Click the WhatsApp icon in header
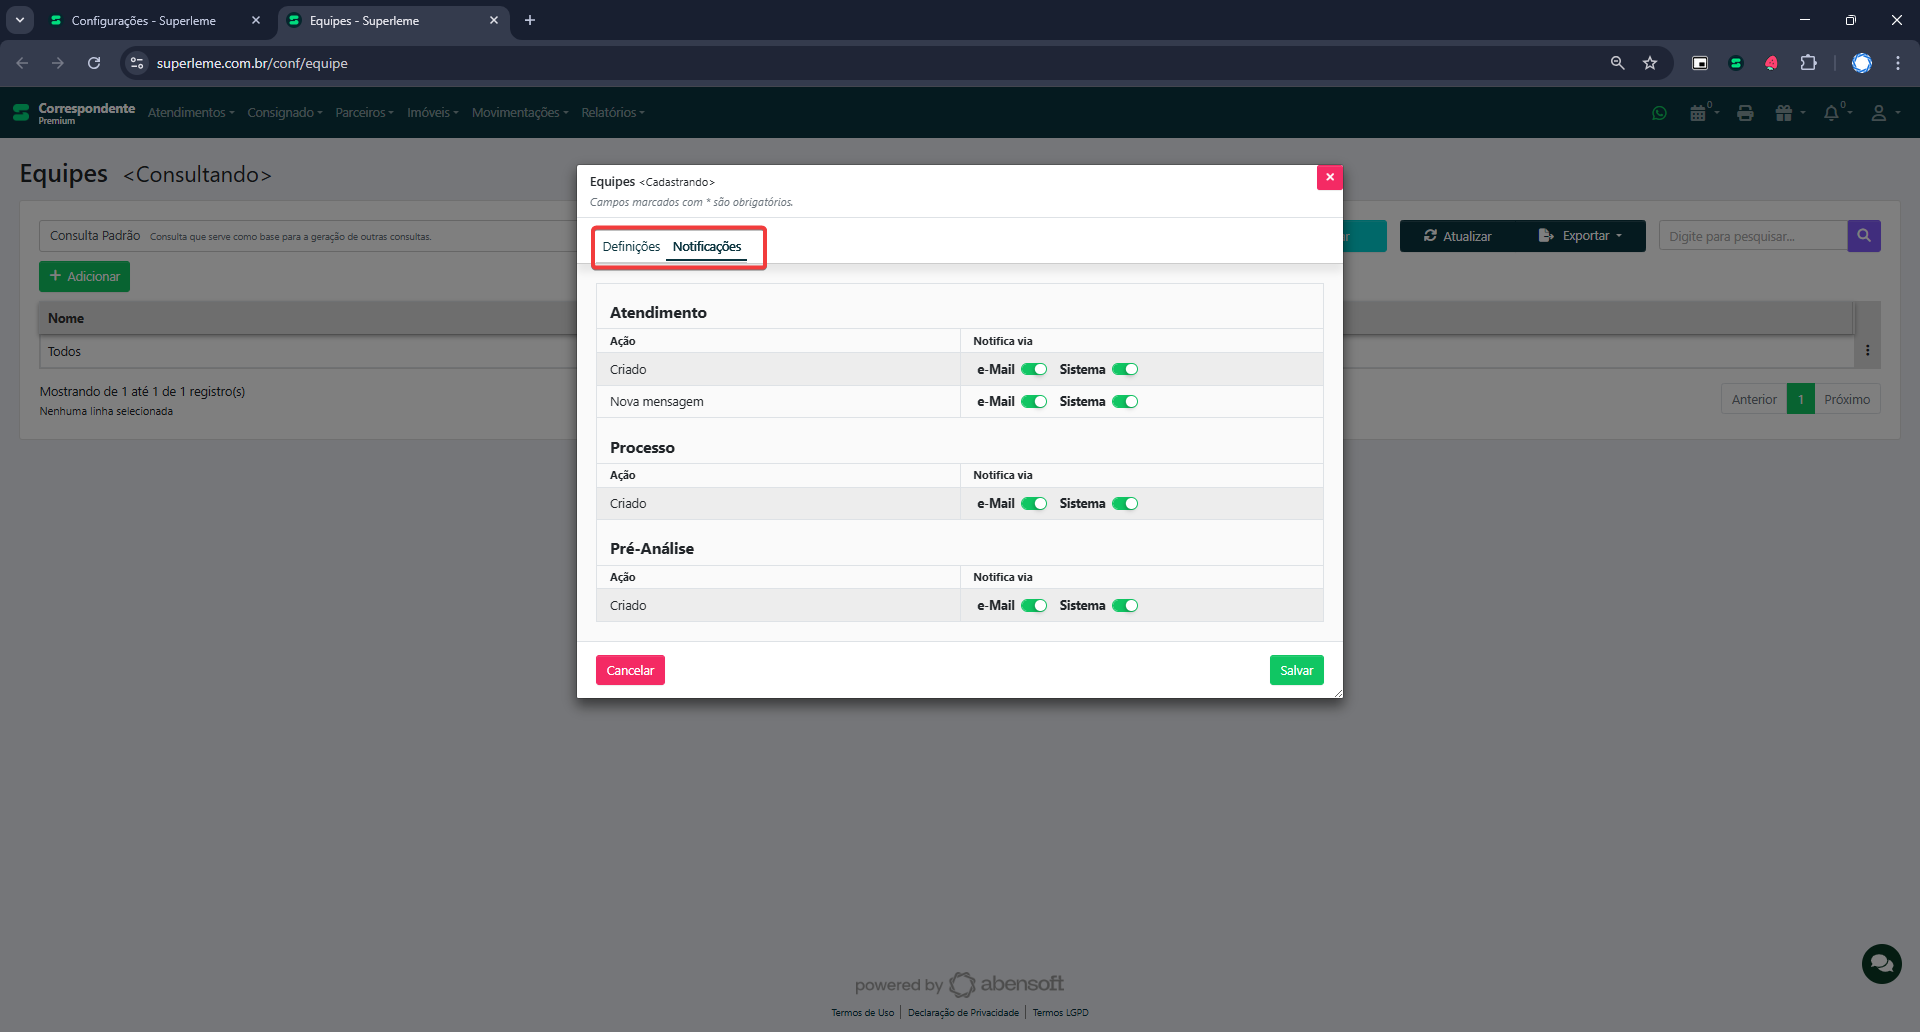Viewport: 1920px width, 1032px height. coord(1659,113)
